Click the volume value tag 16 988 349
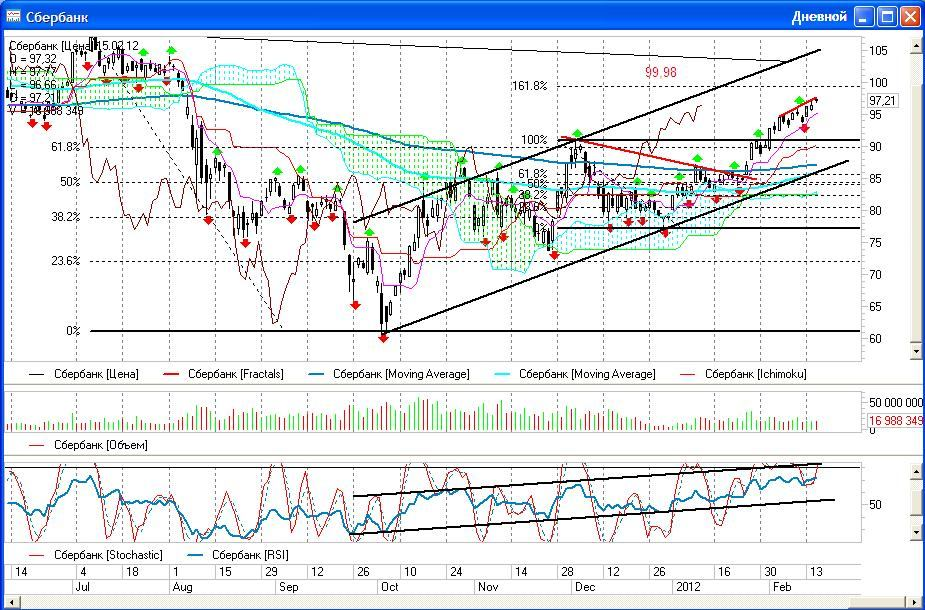This screenshot has height=610, width=925. (894, 421)
